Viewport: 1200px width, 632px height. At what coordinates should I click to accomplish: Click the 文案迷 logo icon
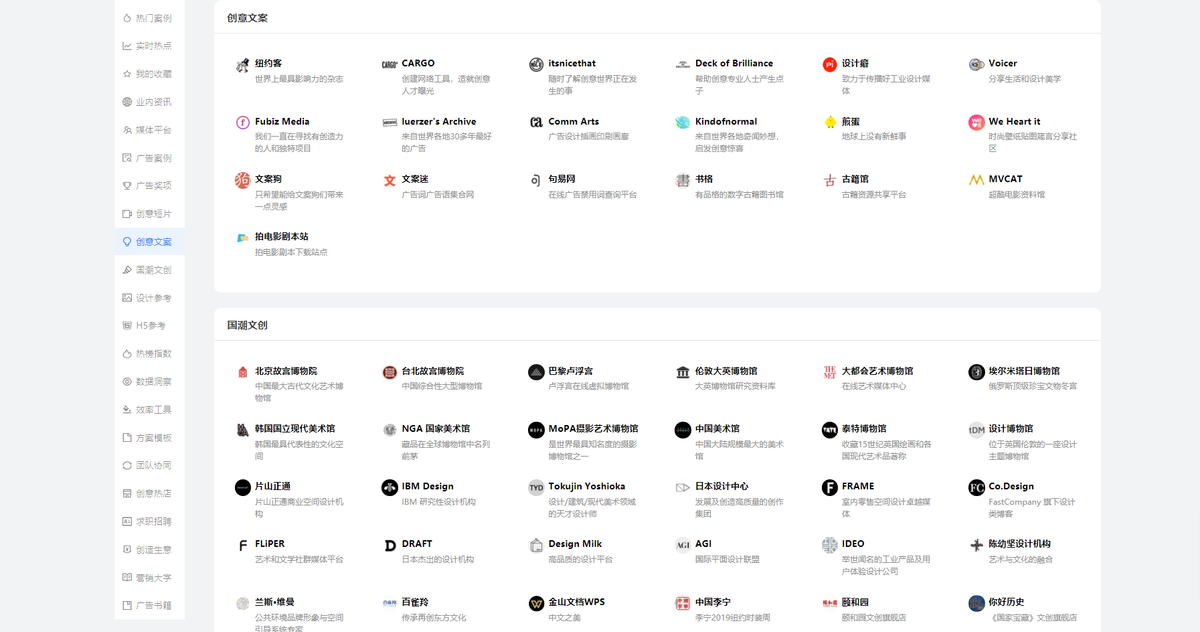[390, 180]
